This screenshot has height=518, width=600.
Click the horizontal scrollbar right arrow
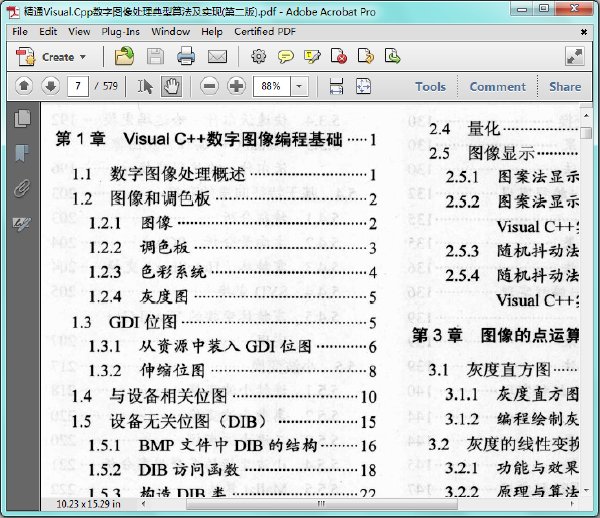[572, 504]
